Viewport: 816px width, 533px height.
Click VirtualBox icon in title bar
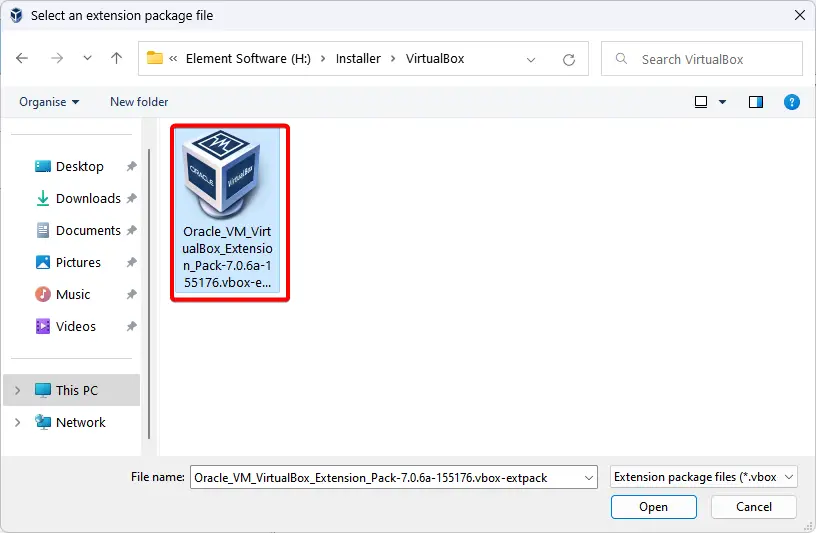click(x=16, y=15)
